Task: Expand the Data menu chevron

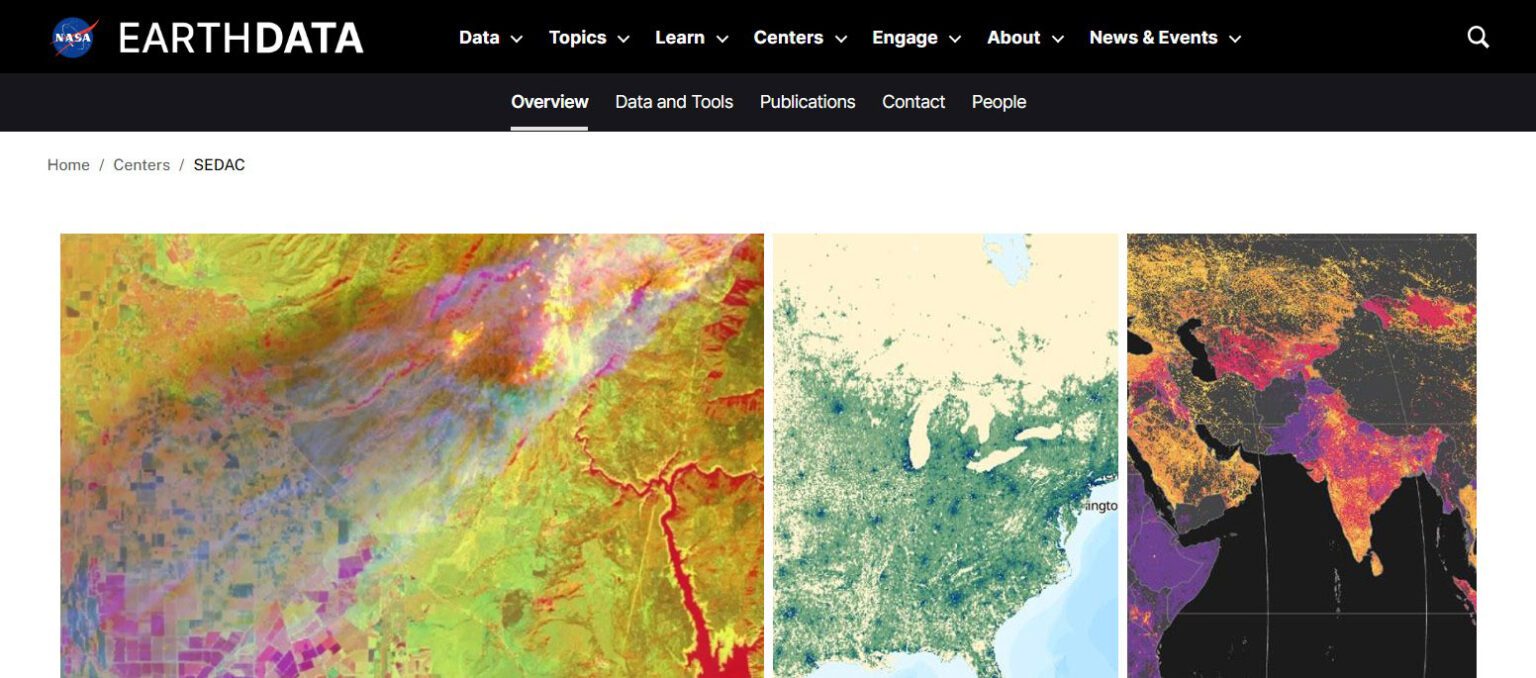Action: click(517, 39)
